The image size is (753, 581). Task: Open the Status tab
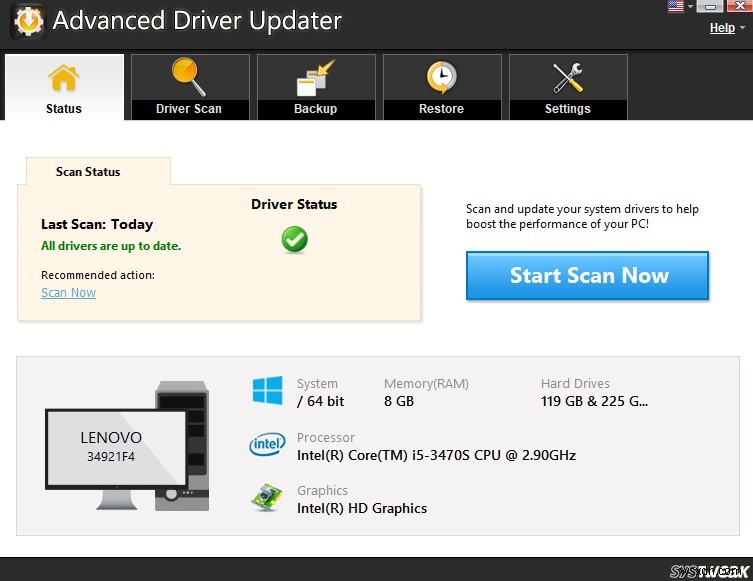64,87
